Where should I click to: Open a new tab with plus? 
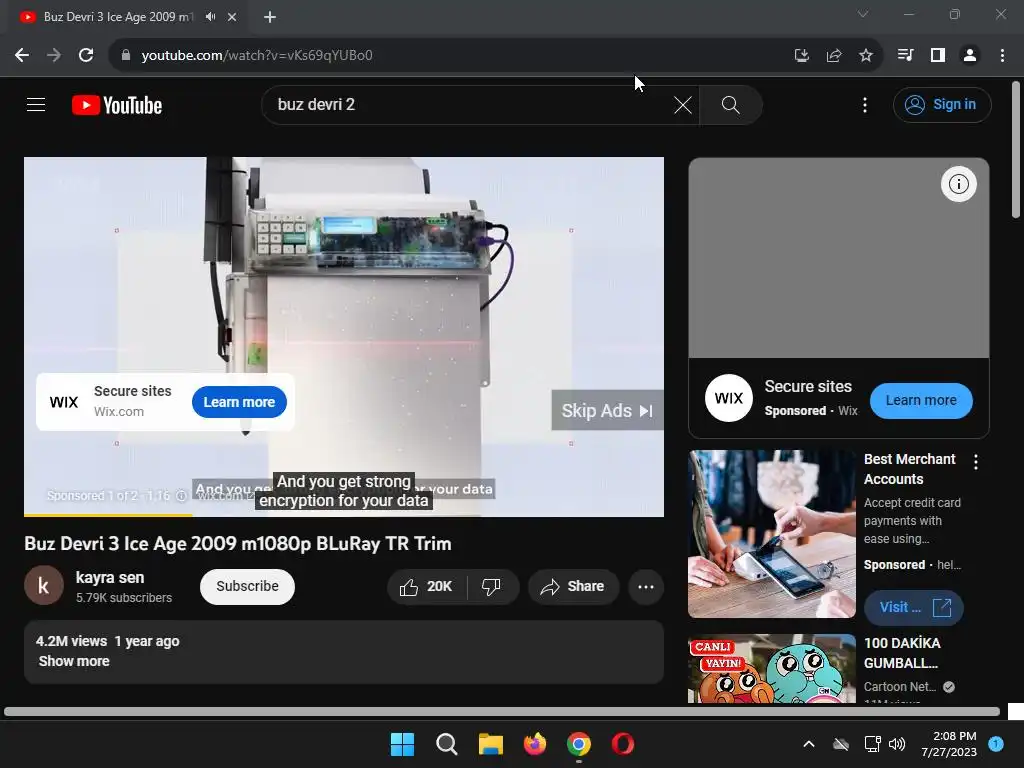(270, 17)
